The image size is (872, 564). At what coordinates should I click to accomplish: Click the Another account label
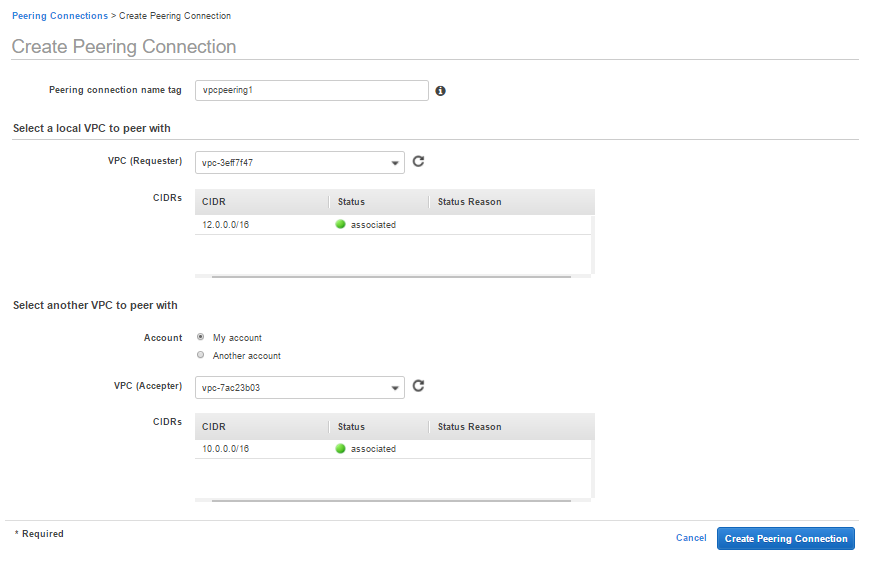(x=246, y=355)
